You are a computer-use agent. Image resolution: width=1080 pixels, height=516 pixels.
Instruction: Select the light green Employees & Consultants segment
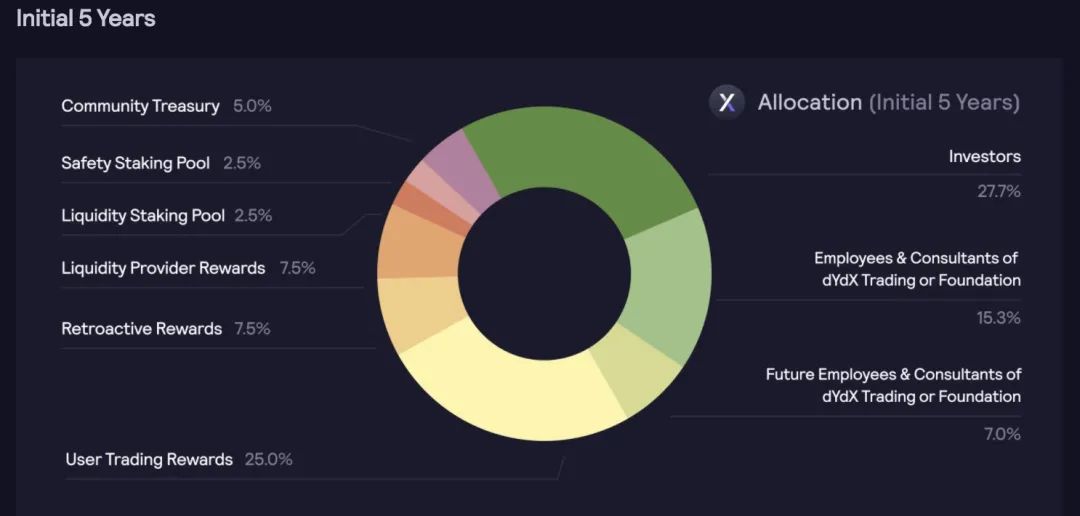670,286
